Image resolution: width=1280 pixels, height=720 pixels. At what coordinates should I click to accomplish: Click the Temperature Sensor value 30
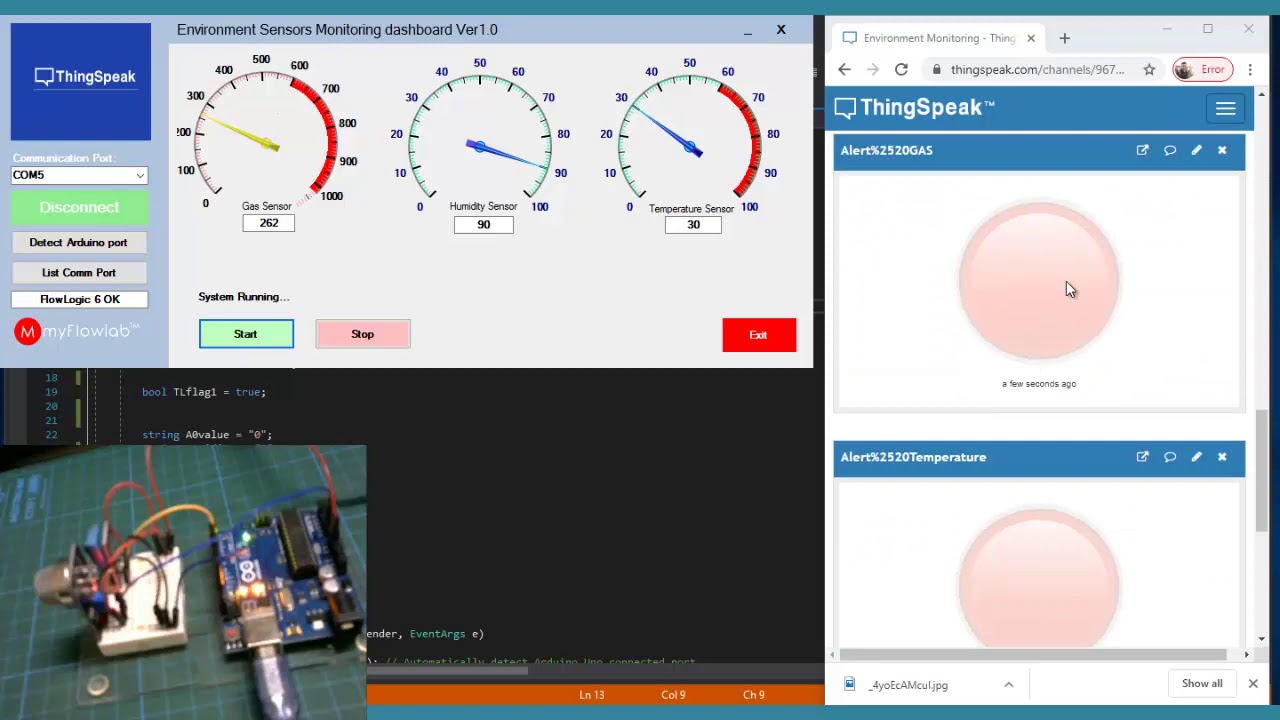click(693, 225)
